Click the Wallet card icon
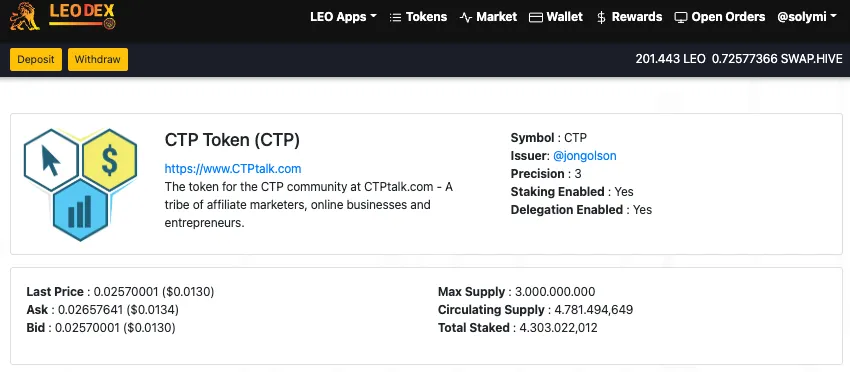This screenshot has width=850, height=372. tap(536, 17)
